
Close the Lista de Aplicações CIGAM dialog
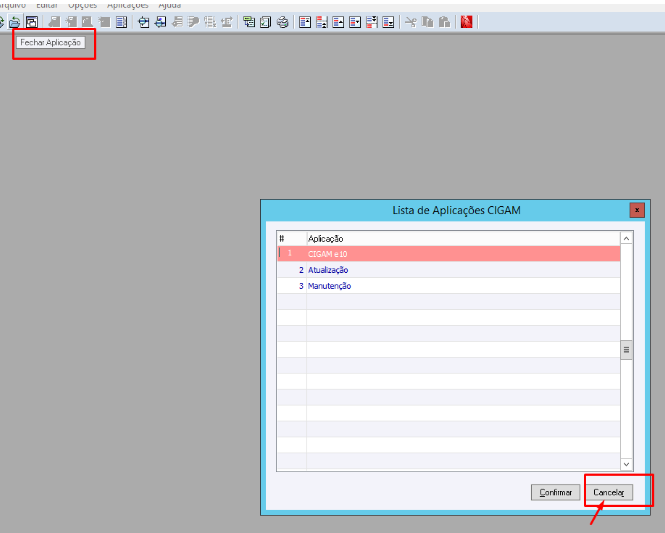[x=637, y=210]
